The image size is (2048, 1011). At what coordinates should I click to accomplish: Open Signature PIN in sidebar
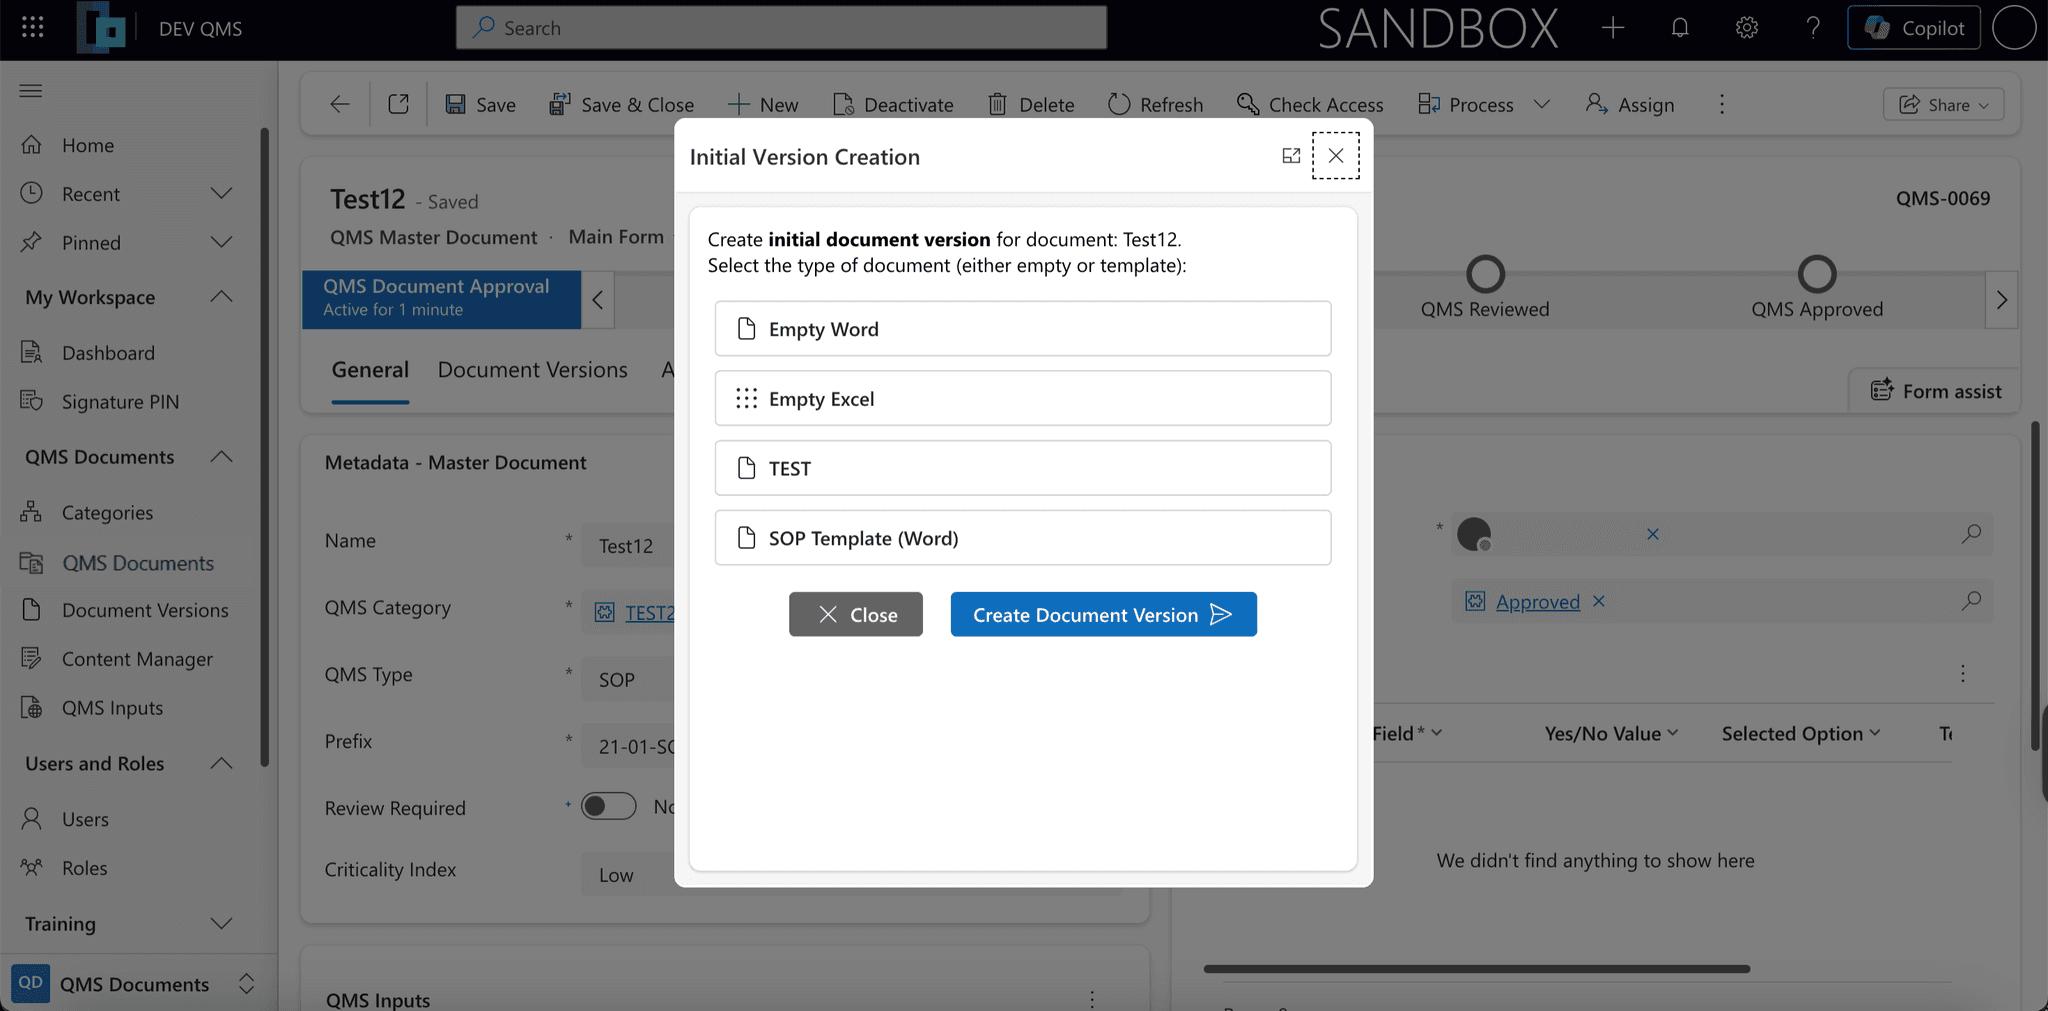click(120, 402)
